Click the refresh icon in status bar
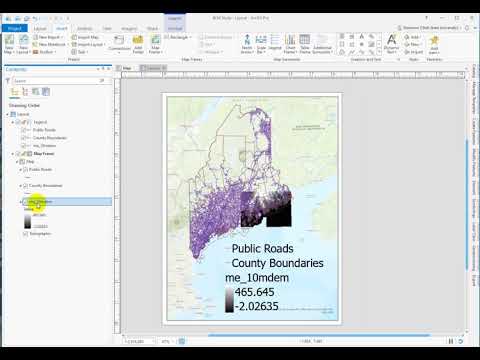 pos(461,341)
